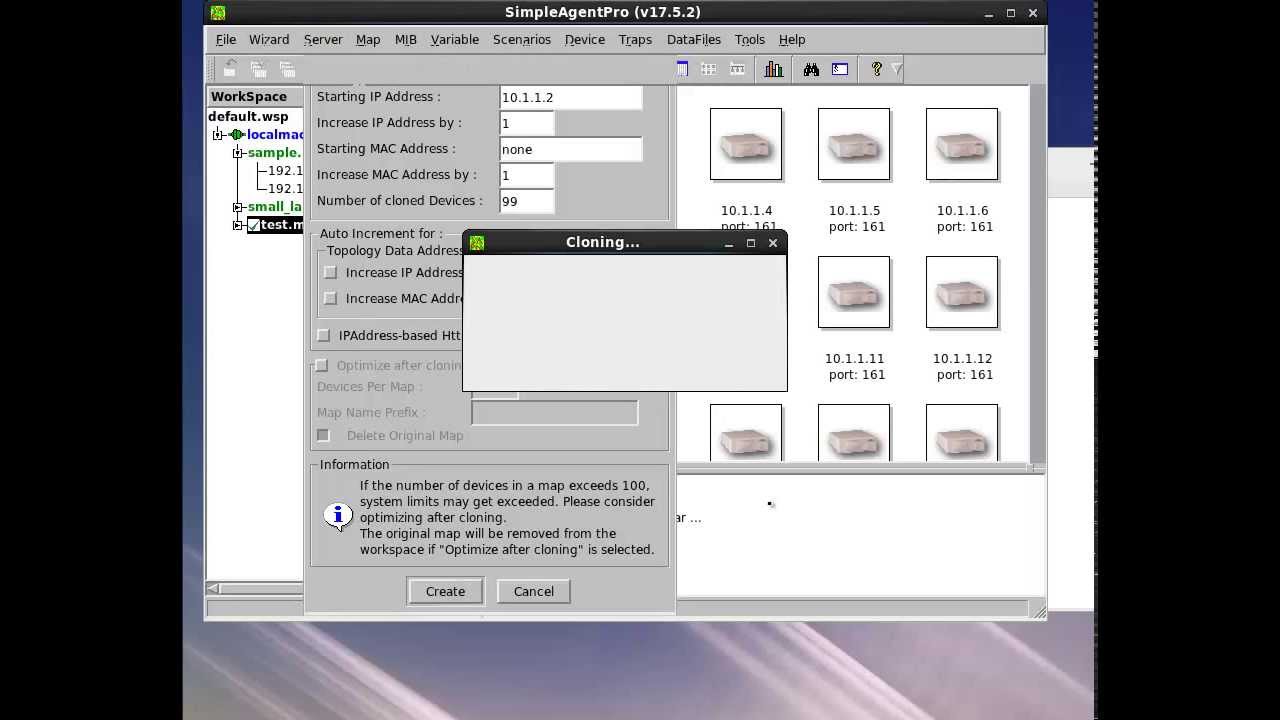
Task: Select the 10.1.1.4 device thumbnail
Action: (746, 144)
